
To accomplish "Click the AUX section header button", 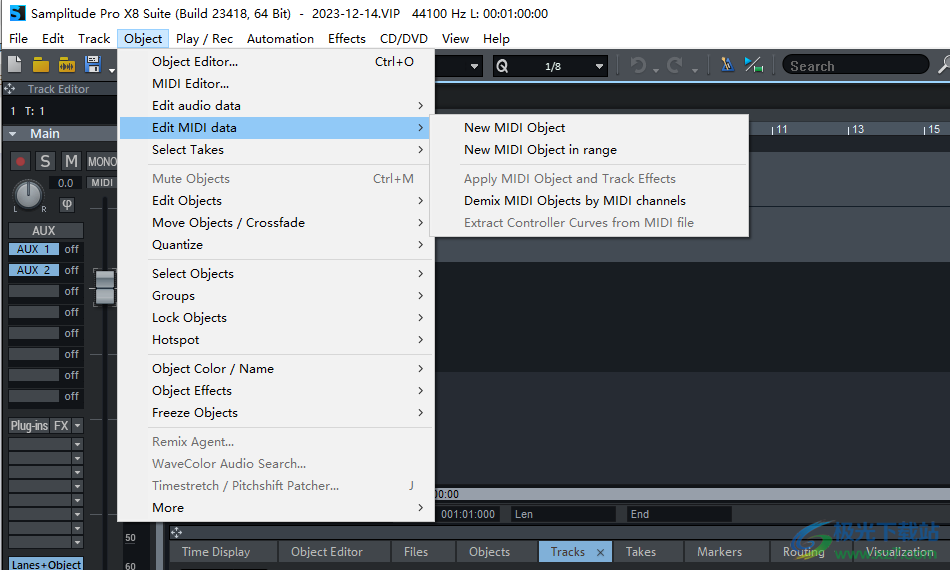I will (45, 231).
